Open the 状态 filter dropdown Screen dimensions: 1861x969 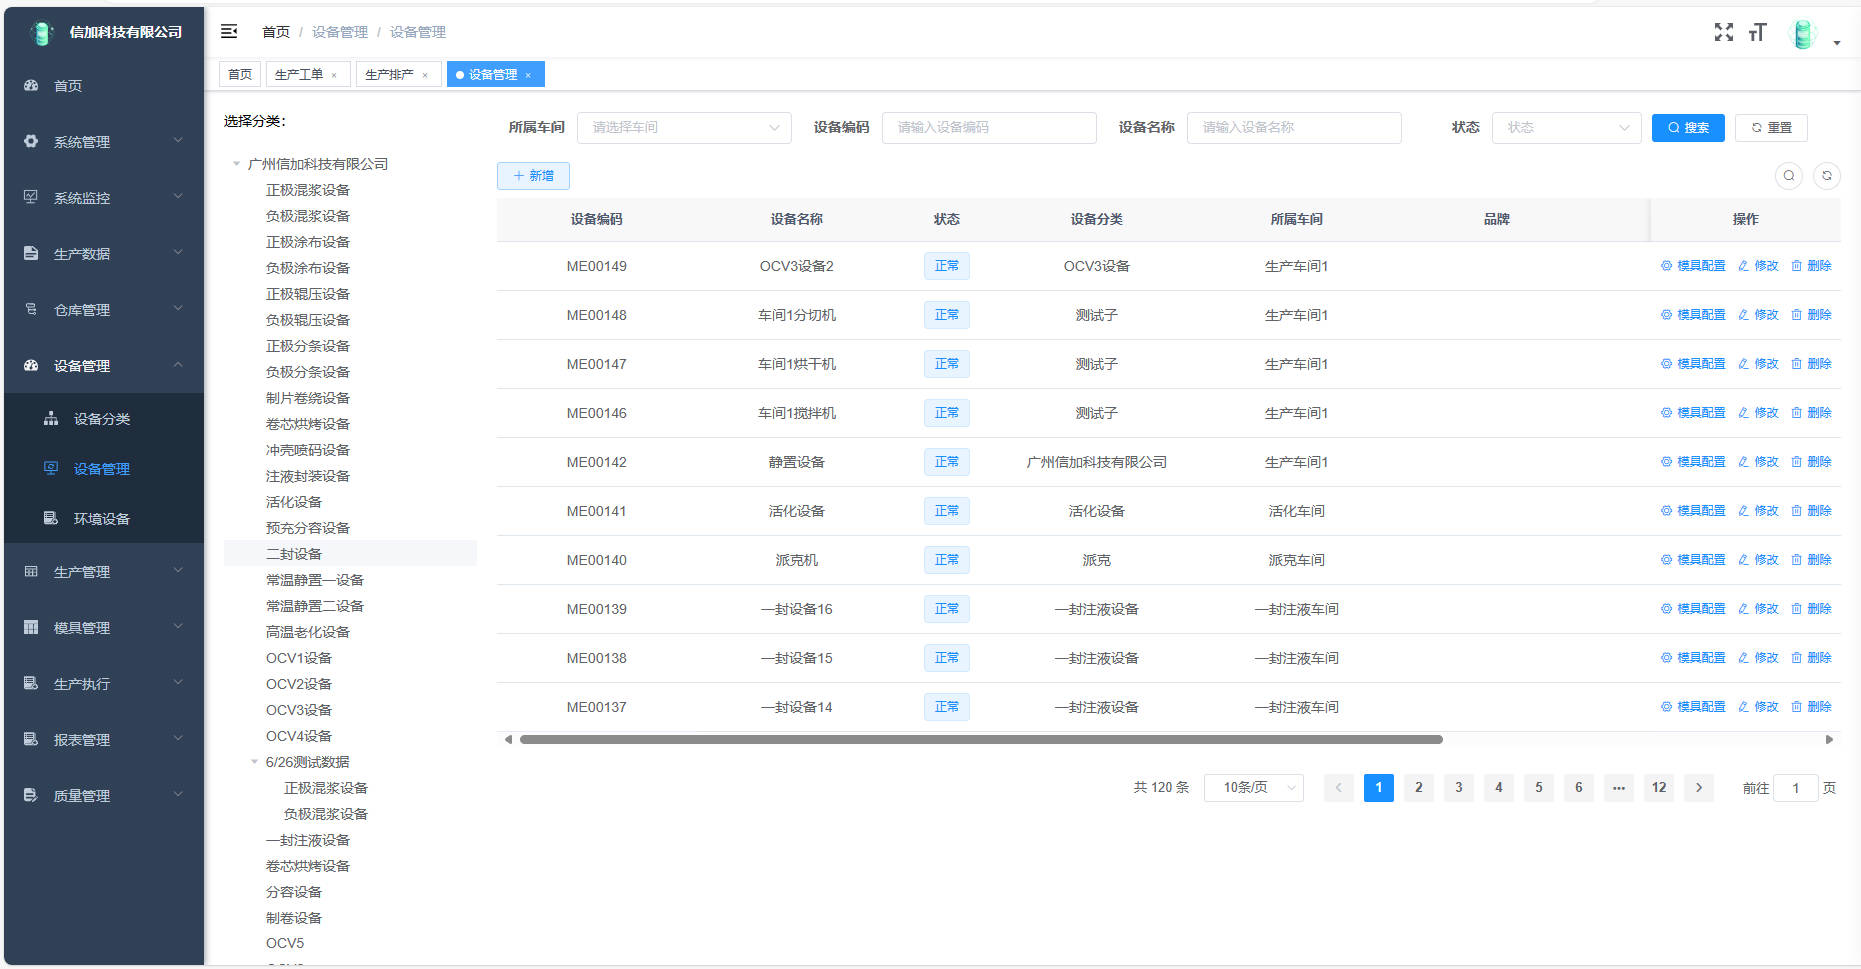[1565, 128]
